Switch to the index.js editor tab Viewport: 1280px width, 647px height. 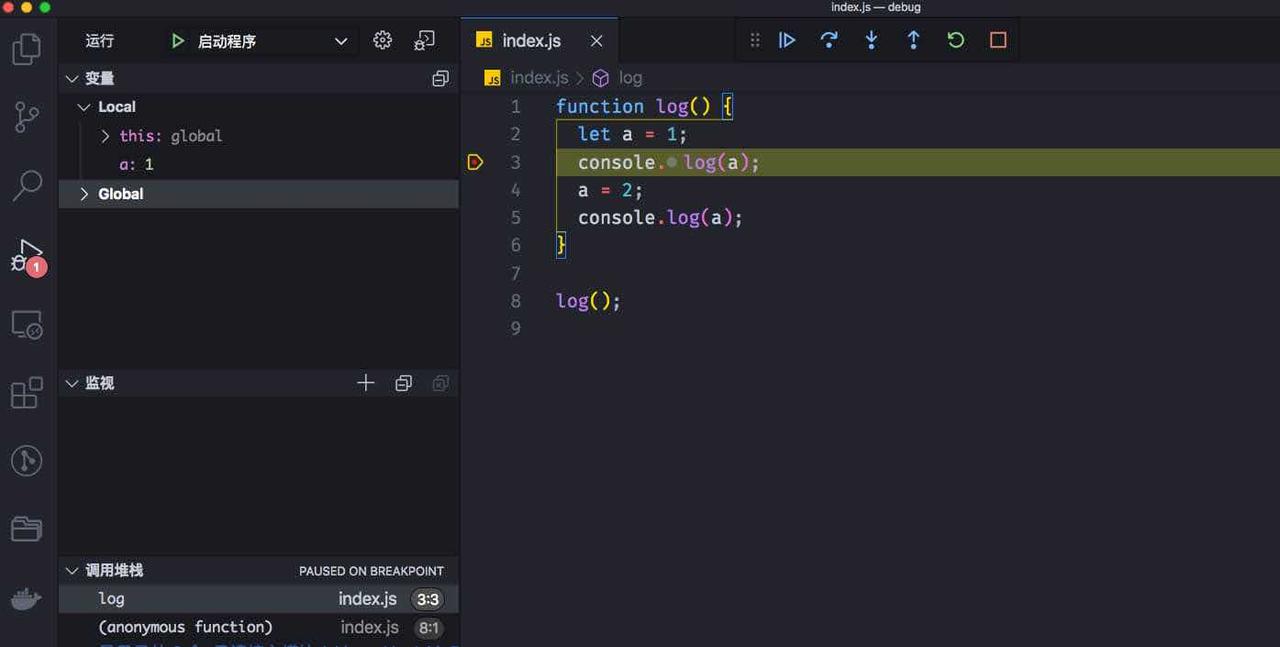click(530, 40)
